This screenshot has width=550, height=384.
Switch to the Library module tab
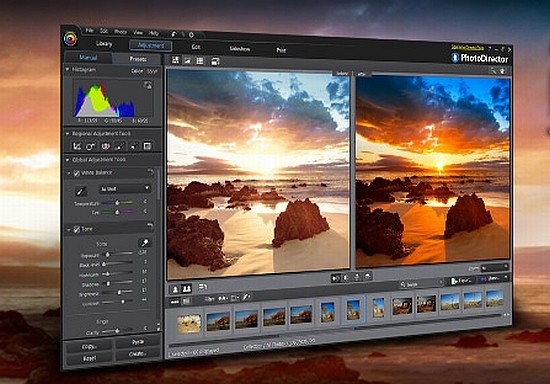[x=104, y=44]
